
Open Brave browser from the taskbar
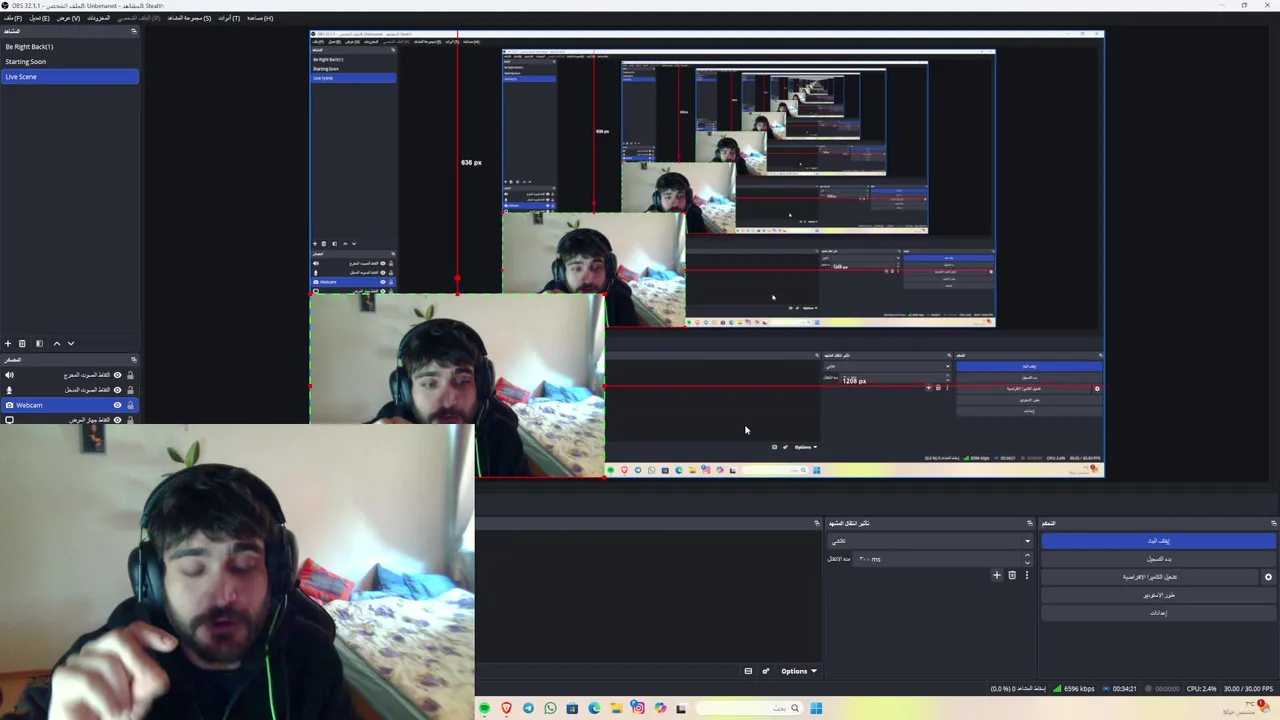(506, 708)
